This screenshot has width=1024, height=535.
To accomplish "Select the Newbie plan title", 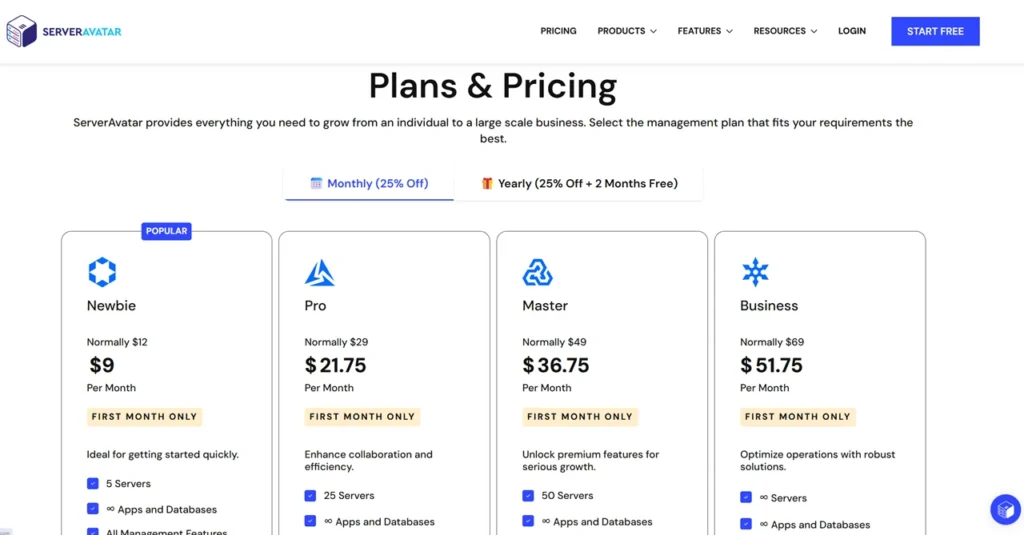I will 111,306.
